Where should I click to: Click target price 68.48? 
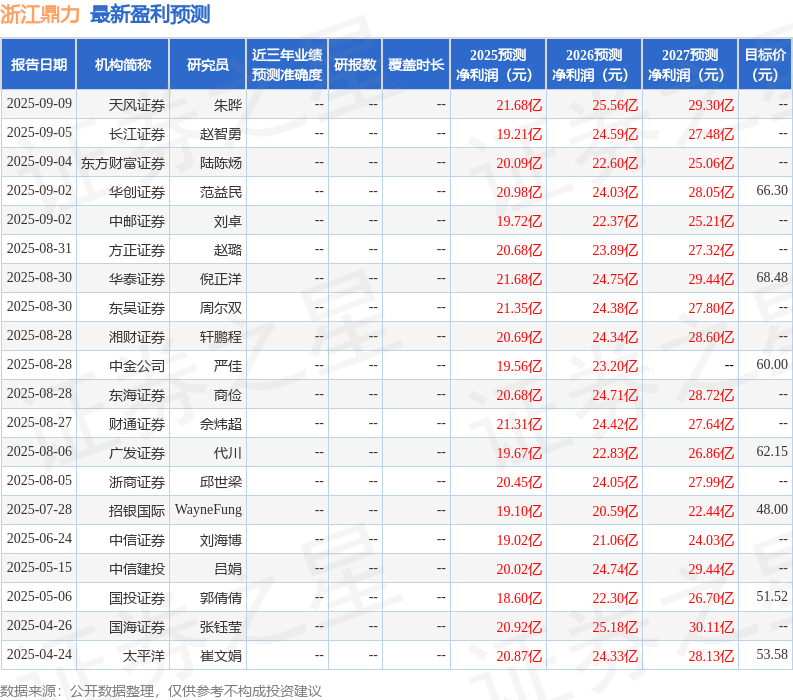(x=772, y=277)
